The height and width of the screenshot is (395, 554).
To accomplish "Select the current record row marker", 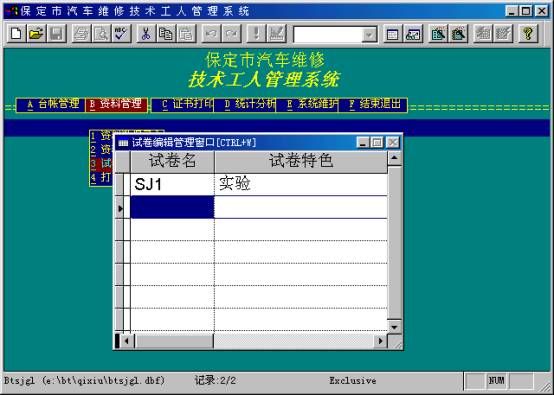I will 120,208.
